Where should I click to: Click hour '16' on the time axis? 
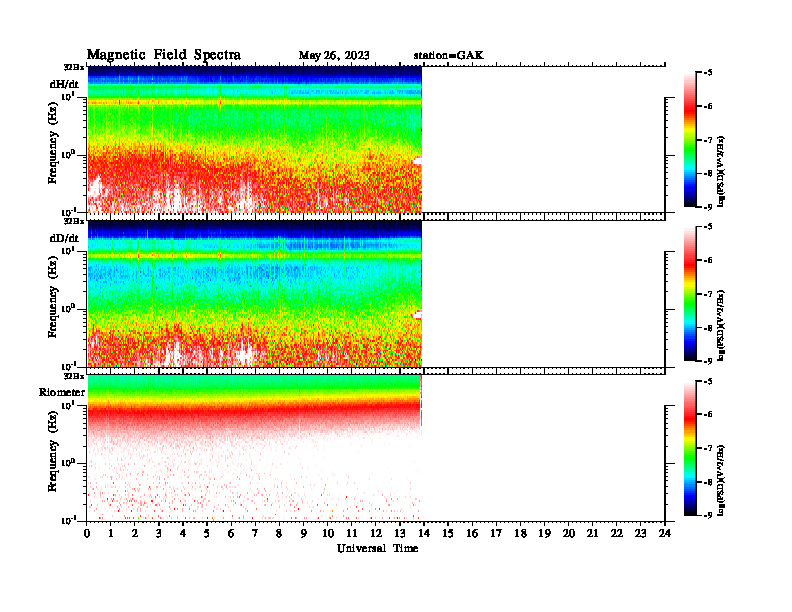click(x=472, y=534)
